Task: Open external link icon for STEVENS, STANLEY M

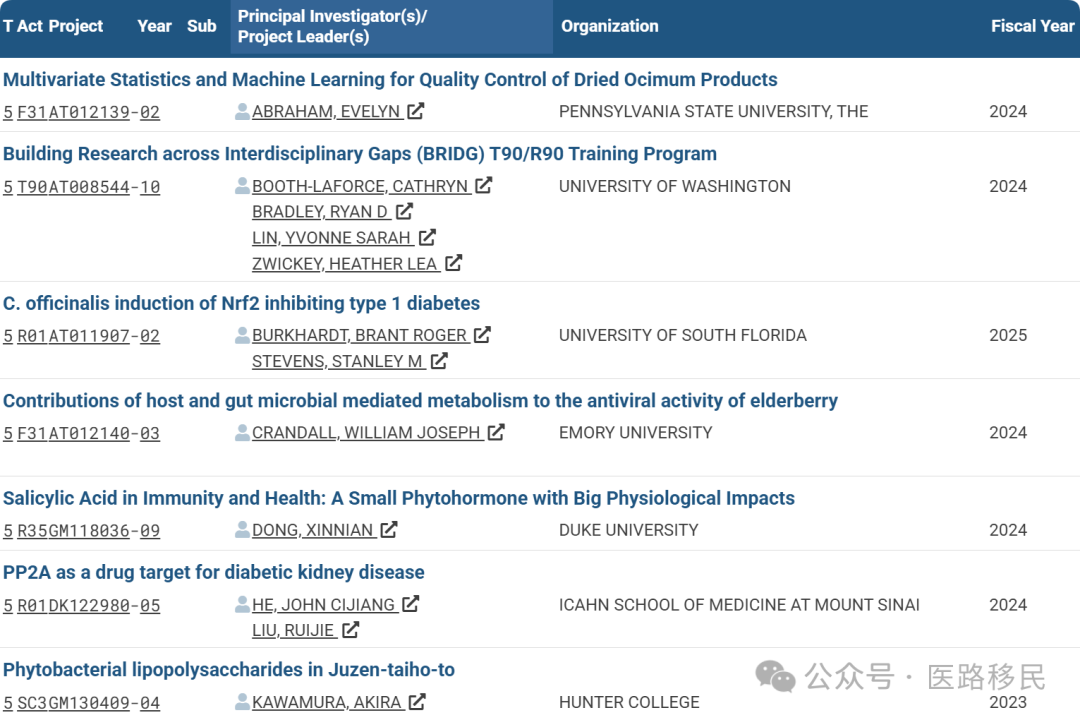Action: click(x=439, y=361)
